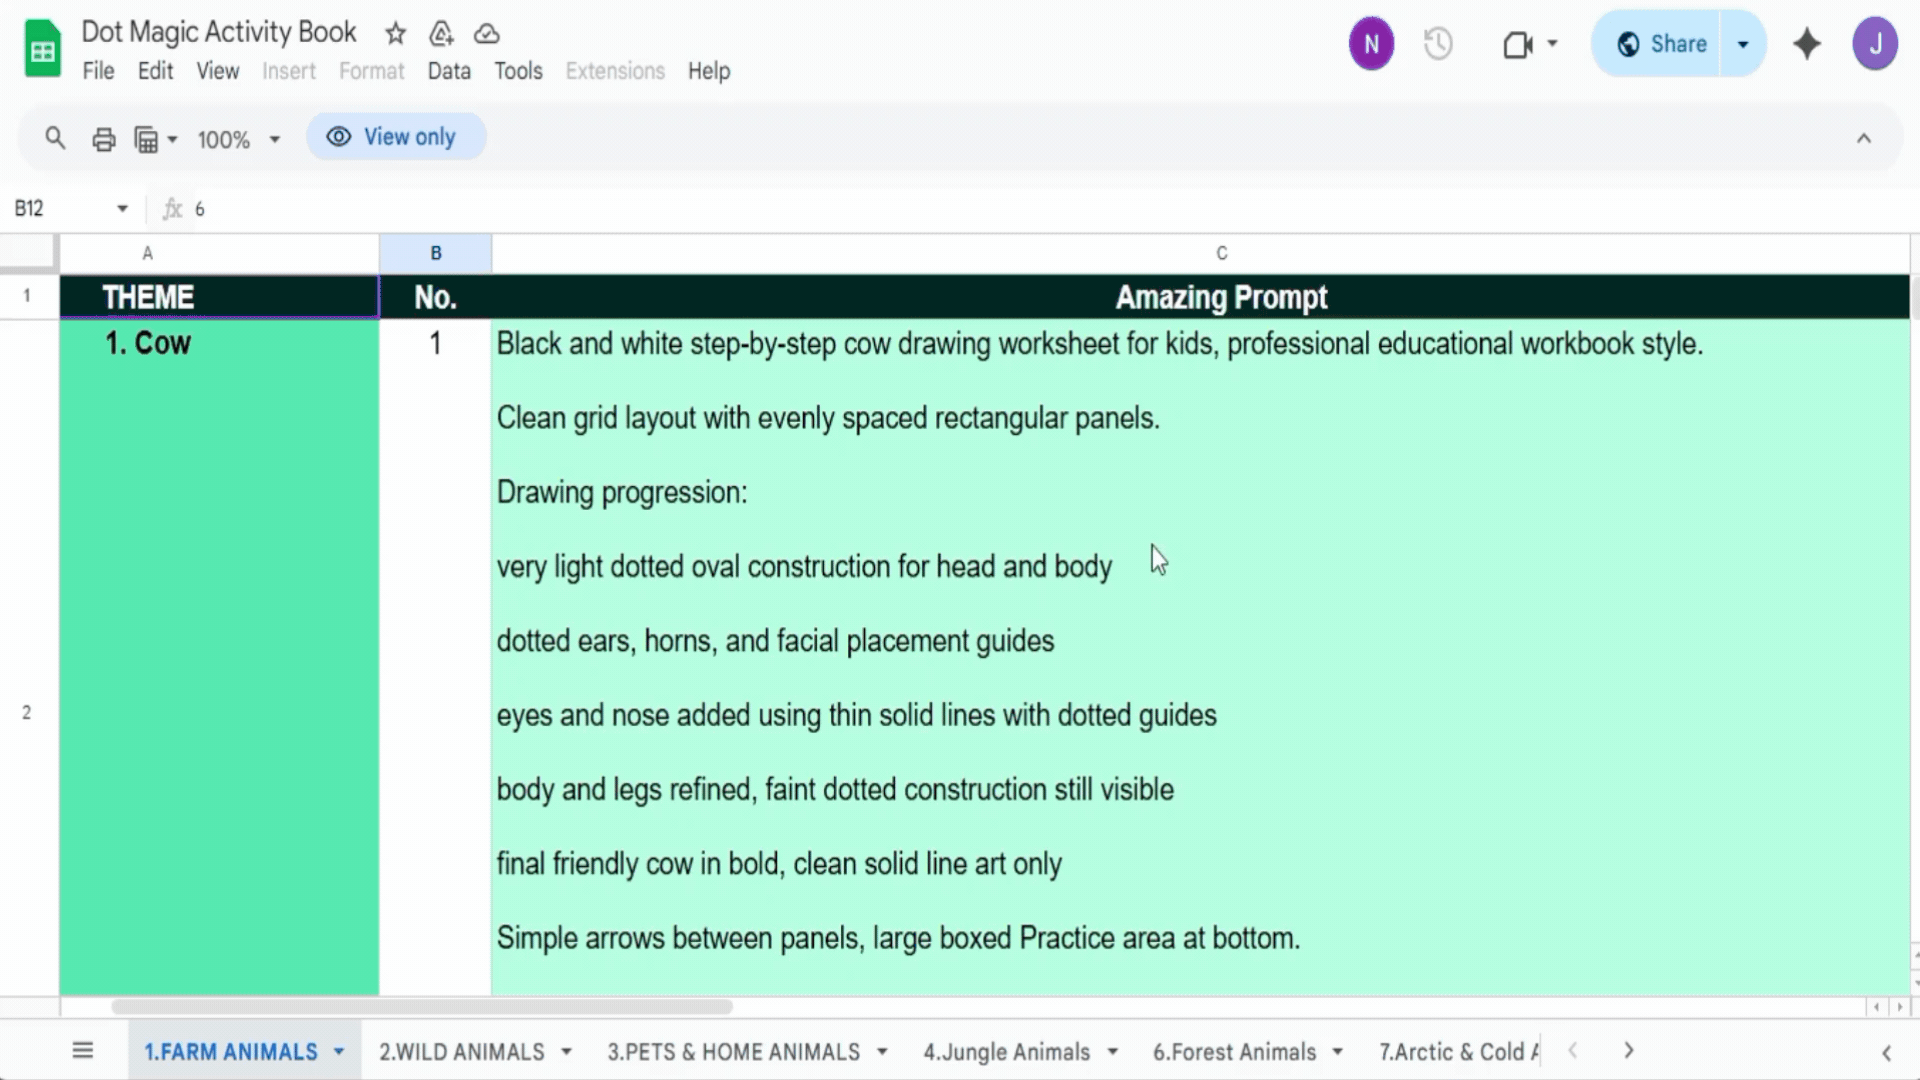Screen dimensions: 1920x1080
Task: Click the star icon to favorite document
Action: pyautogui.click(x=396, y=34)
